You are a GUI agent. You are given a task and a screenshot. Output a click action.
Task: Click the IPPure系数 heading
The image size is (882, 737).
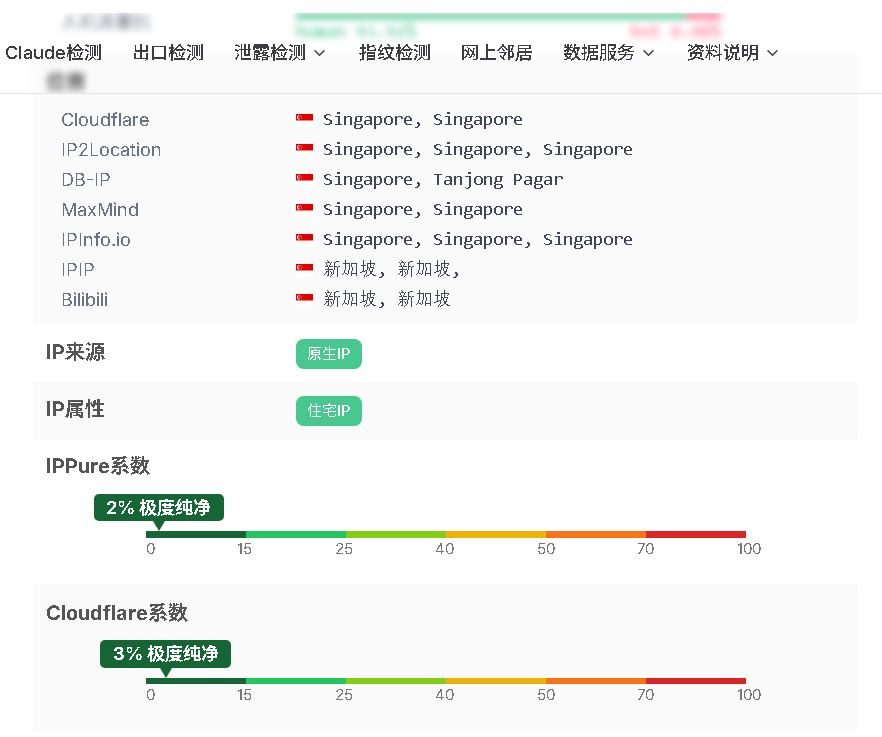[98, 466]
